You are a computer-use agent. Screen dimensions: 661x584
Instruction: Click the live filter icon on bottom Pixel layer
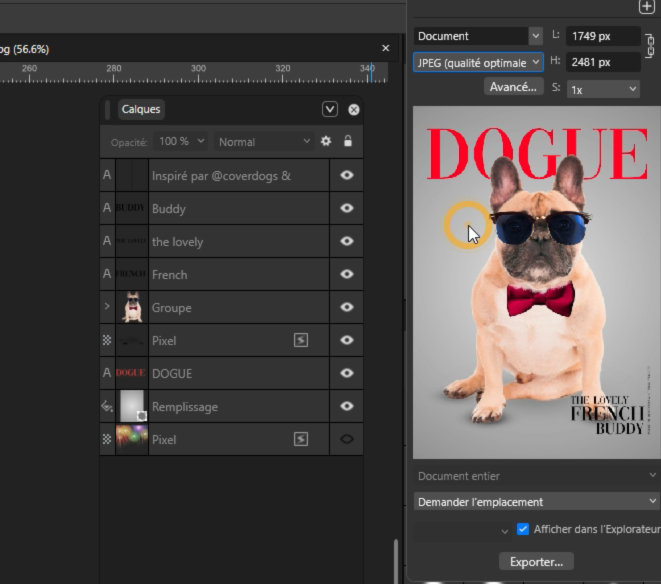(300, 439)
